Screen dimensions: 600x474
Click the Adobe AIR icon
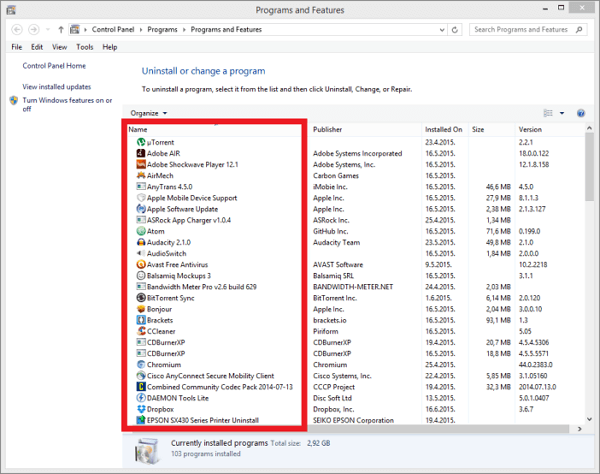pyautogui.click(x=139, y=153)
